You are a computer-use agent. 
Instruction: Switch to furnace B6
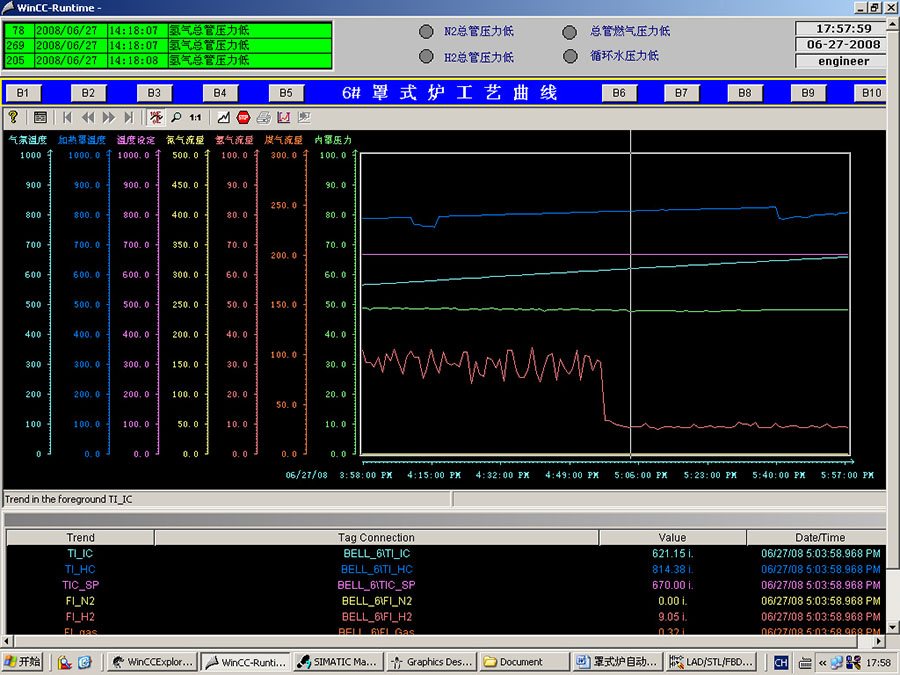point(619,93)
